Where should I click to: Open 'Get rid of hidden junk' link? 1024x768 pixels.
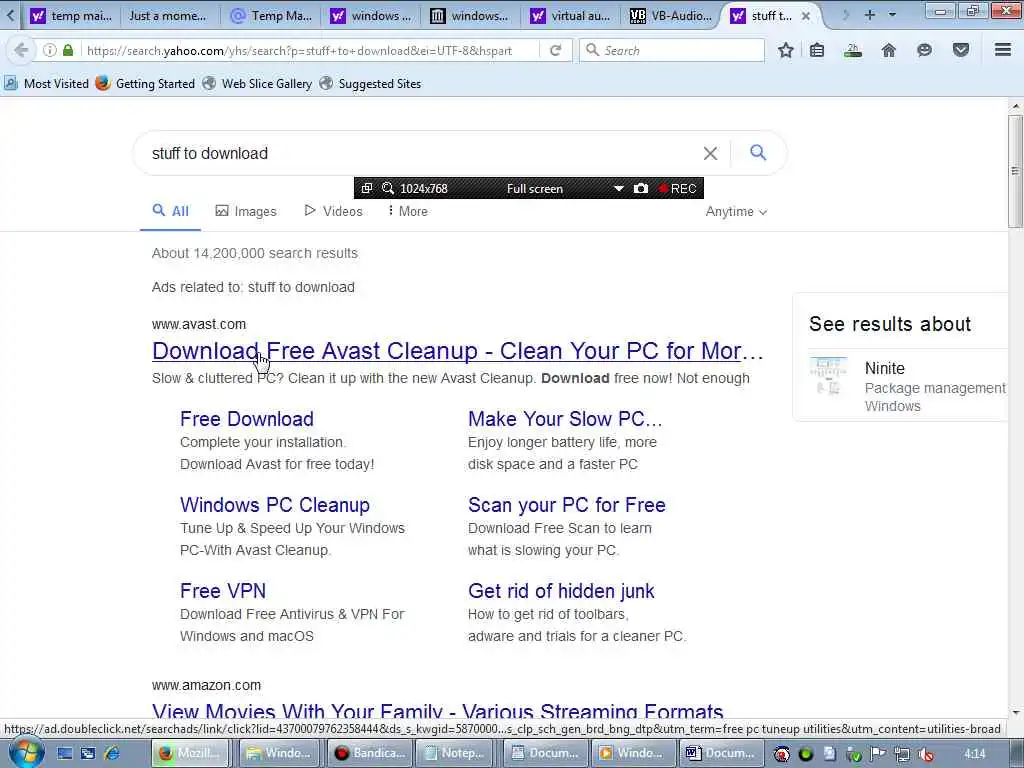pyautogui.click(x=561, y=591)
